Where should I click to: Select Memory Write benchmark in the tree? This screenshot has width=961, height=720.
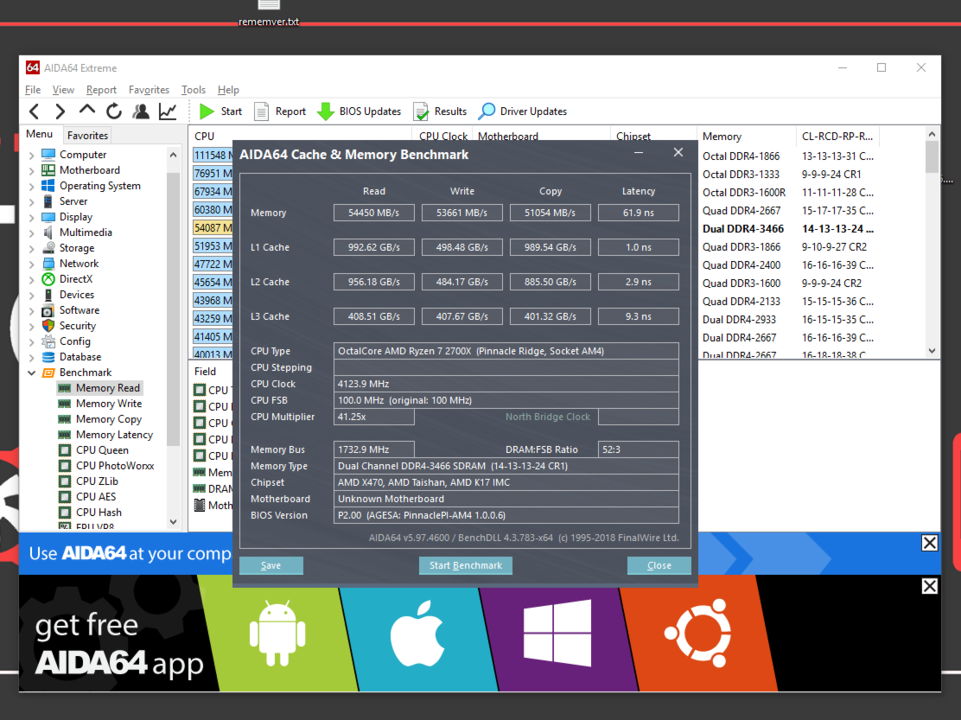click(x=108, y=404)
